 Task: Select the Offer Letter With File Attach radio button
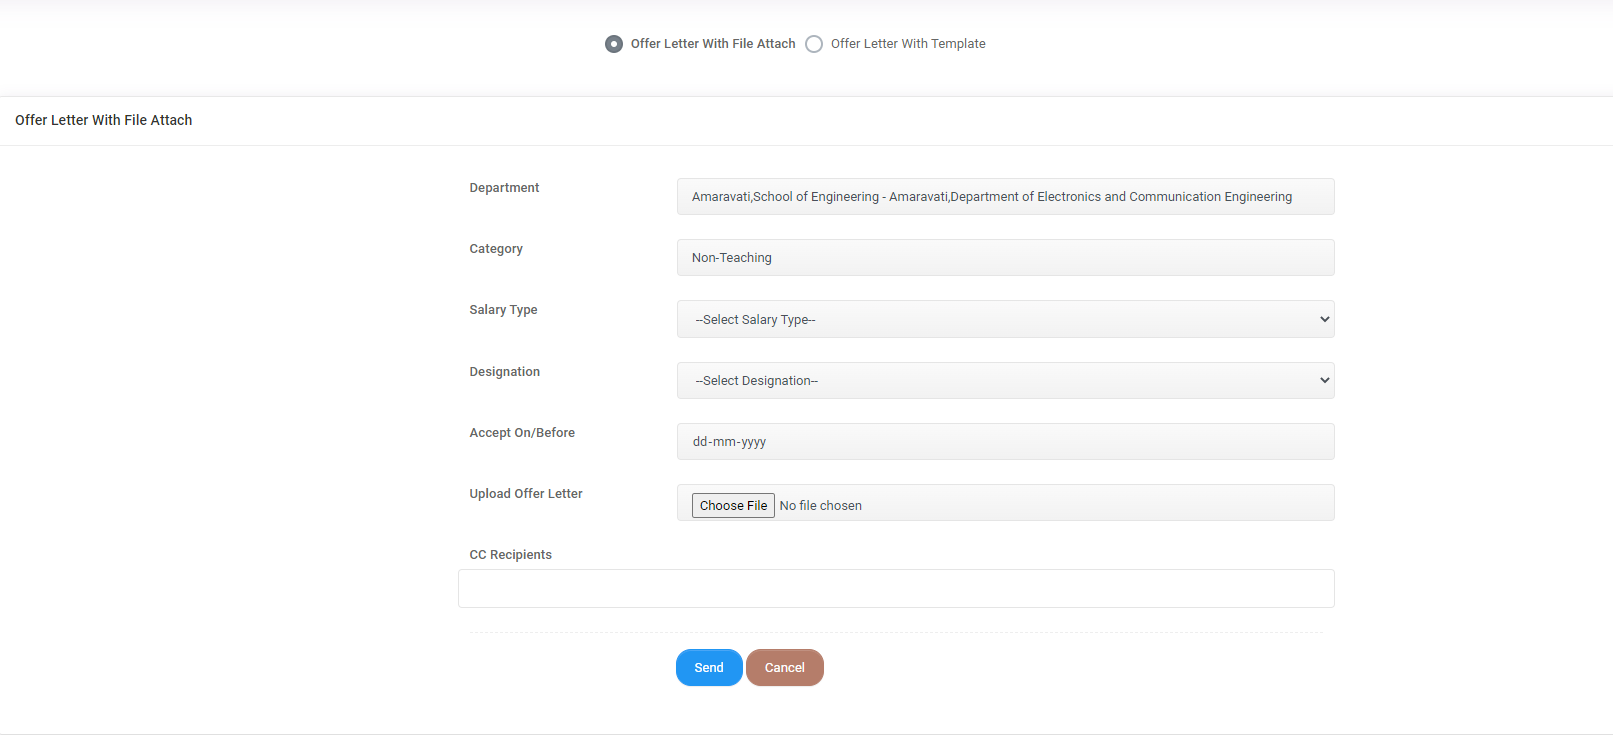point(614,44)
